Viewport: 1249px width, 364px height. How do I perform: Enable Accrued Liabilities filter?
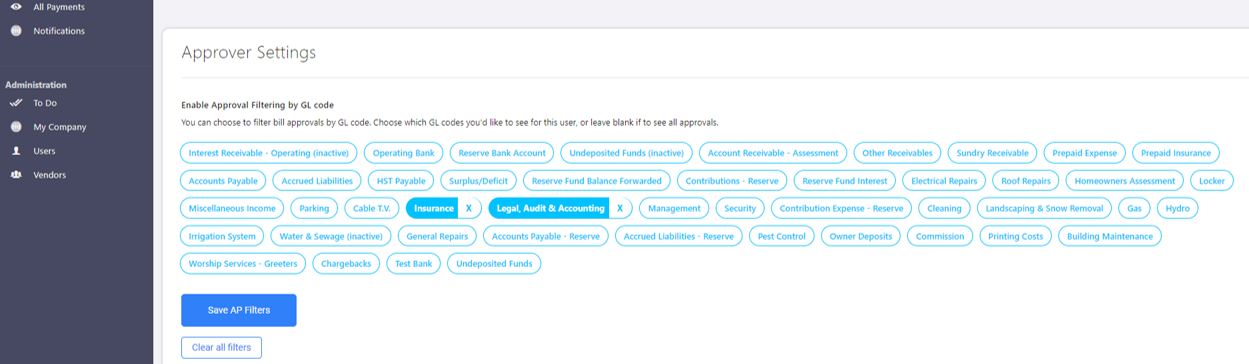pyautogui.click(x=317, y=181)
